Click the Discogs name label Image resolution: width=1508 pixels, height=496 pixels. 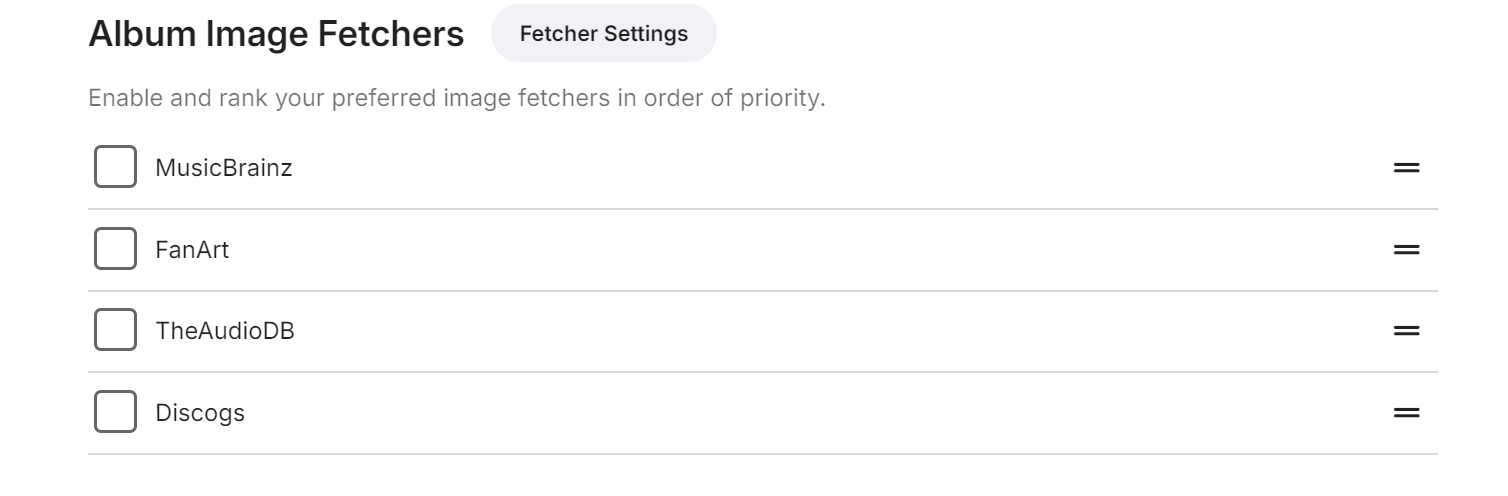pos(200,413)
